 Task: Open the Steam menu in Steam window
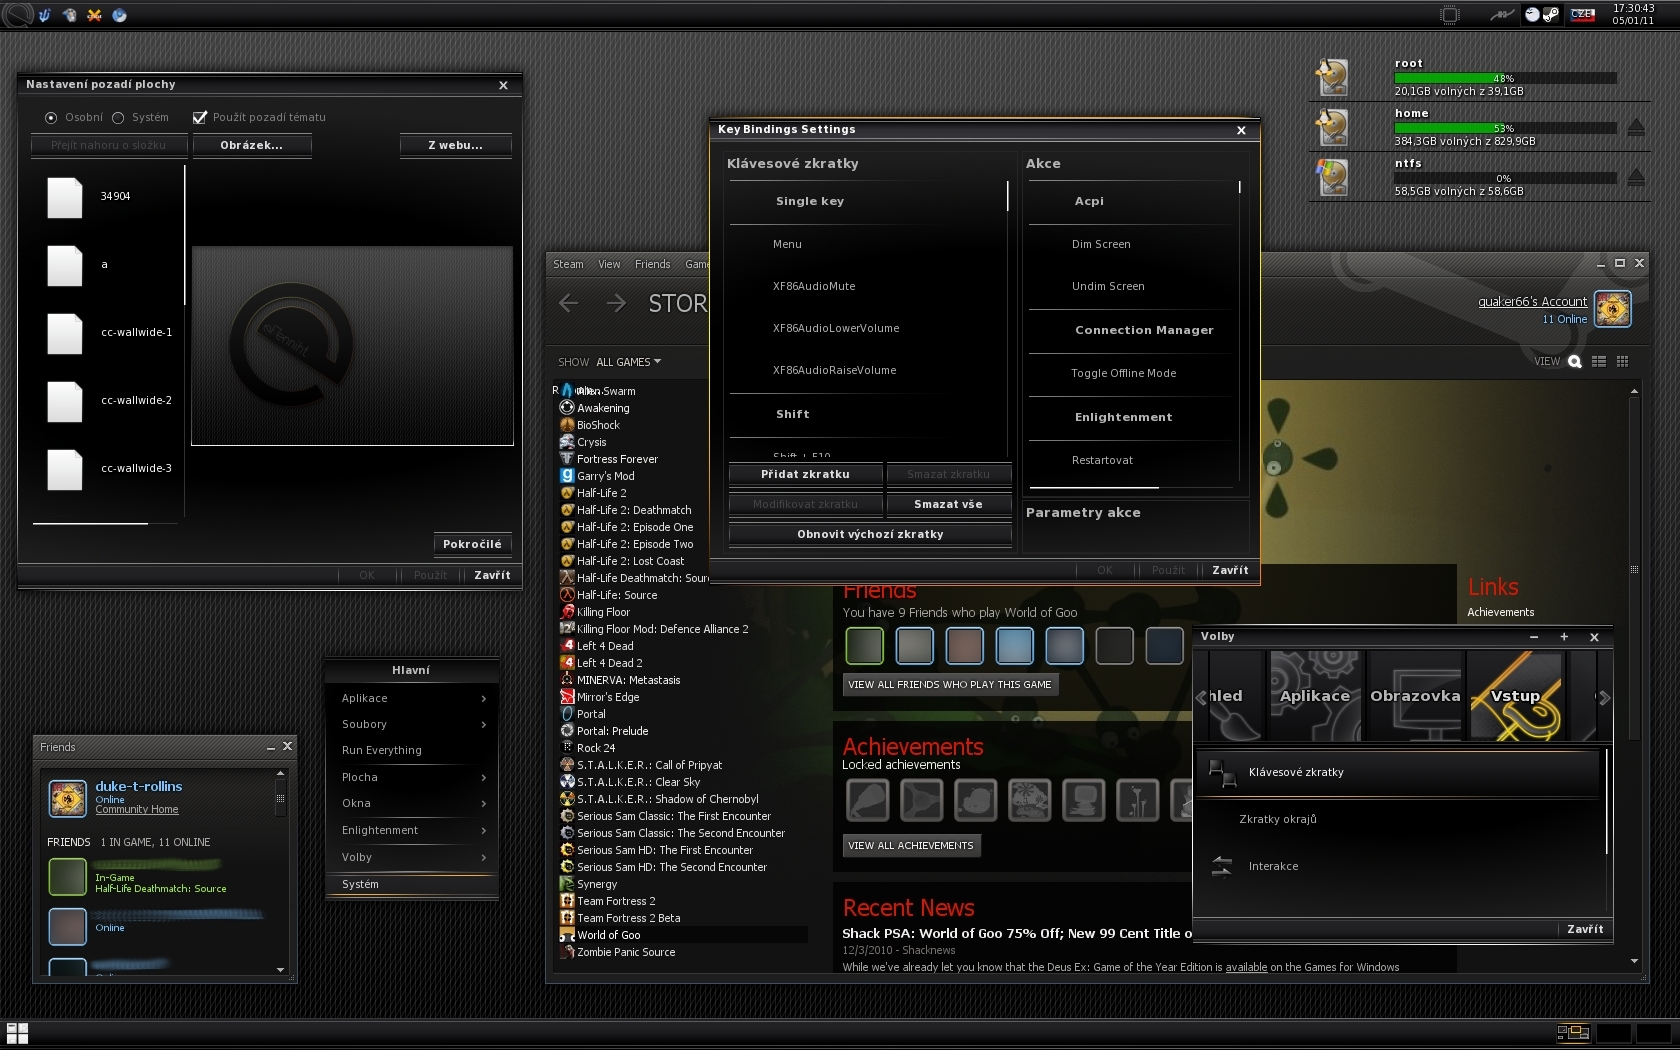[568, 264]
